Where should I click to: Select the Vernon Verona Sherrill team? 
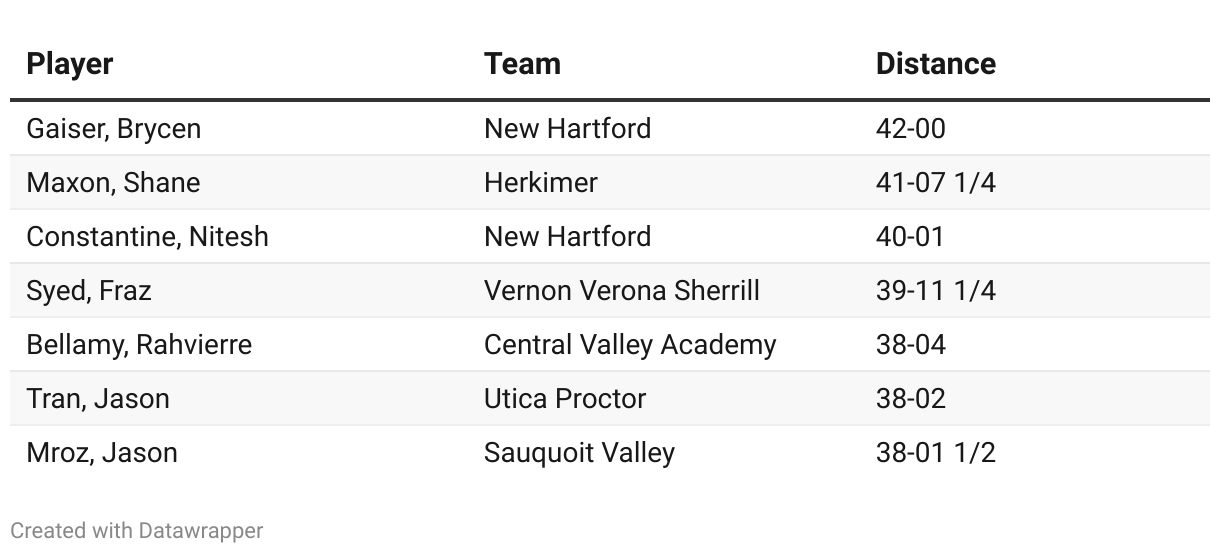click(622, 291)
